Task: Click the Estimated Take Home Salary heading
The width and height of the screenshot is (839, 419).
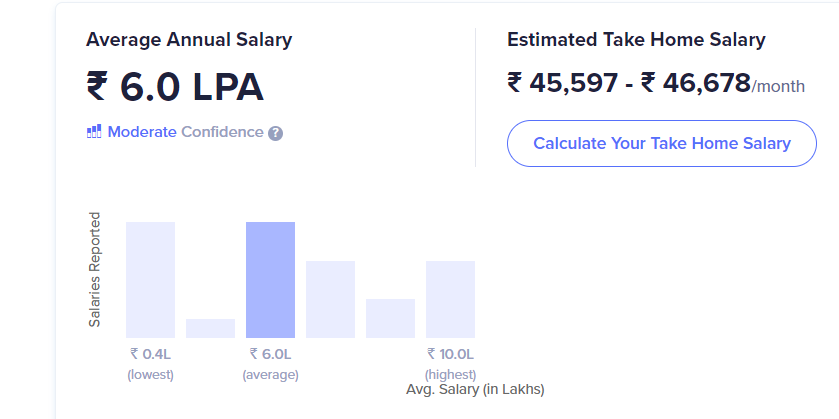Action: [x=636, y=40]
